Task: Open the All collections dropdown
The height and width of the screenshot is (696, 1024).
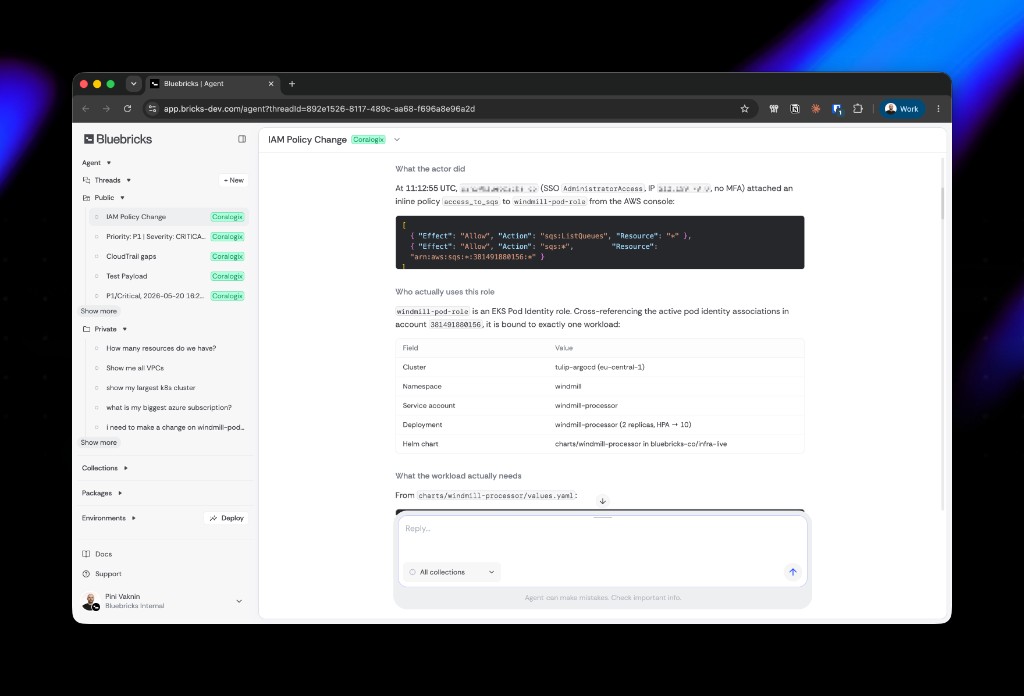Action: pos(452,572)
